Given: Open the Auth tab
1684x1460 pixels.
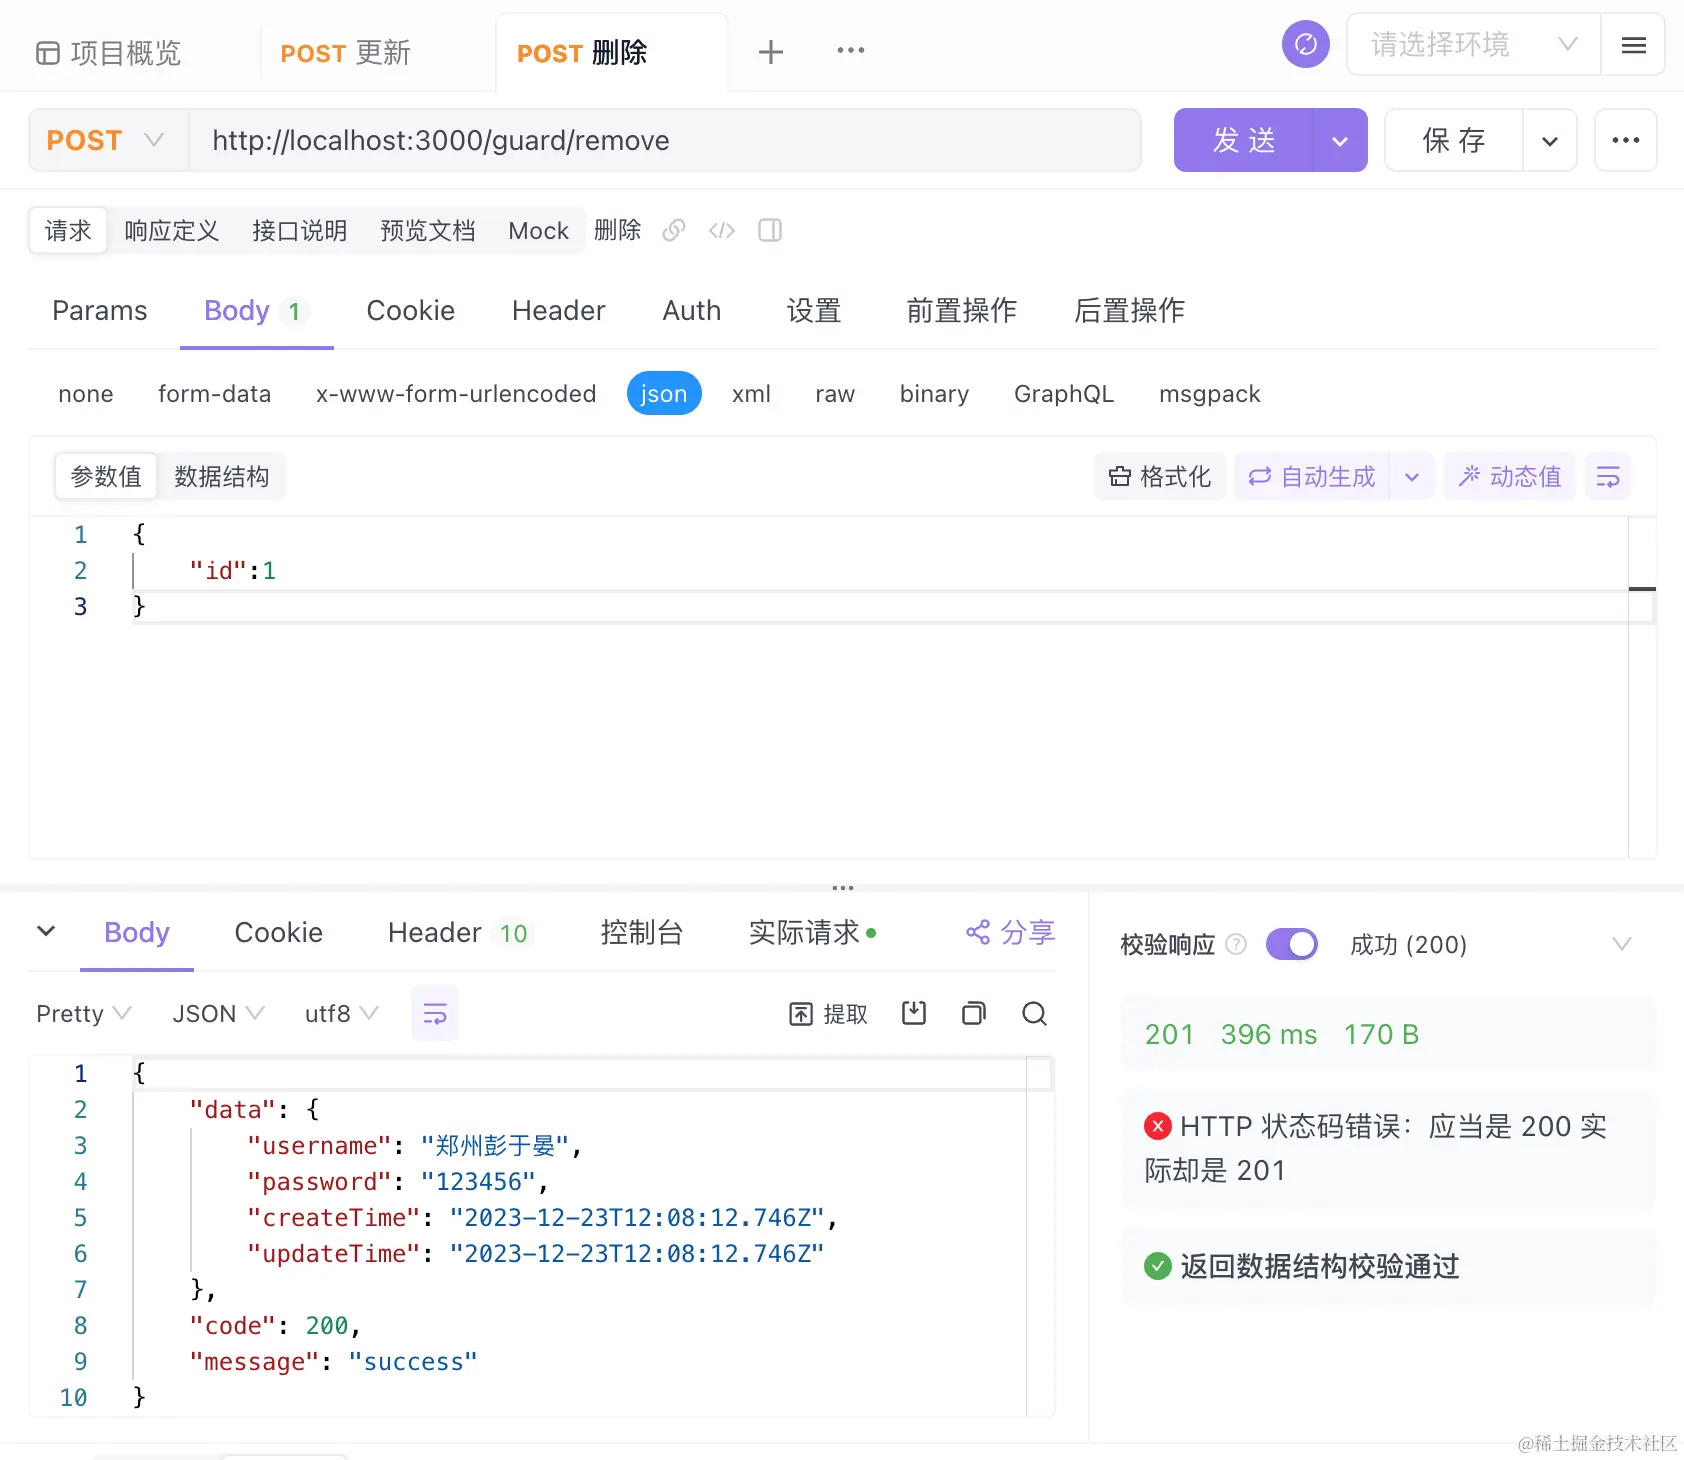Looking at the screenshot, I should (x=692, y=311).
